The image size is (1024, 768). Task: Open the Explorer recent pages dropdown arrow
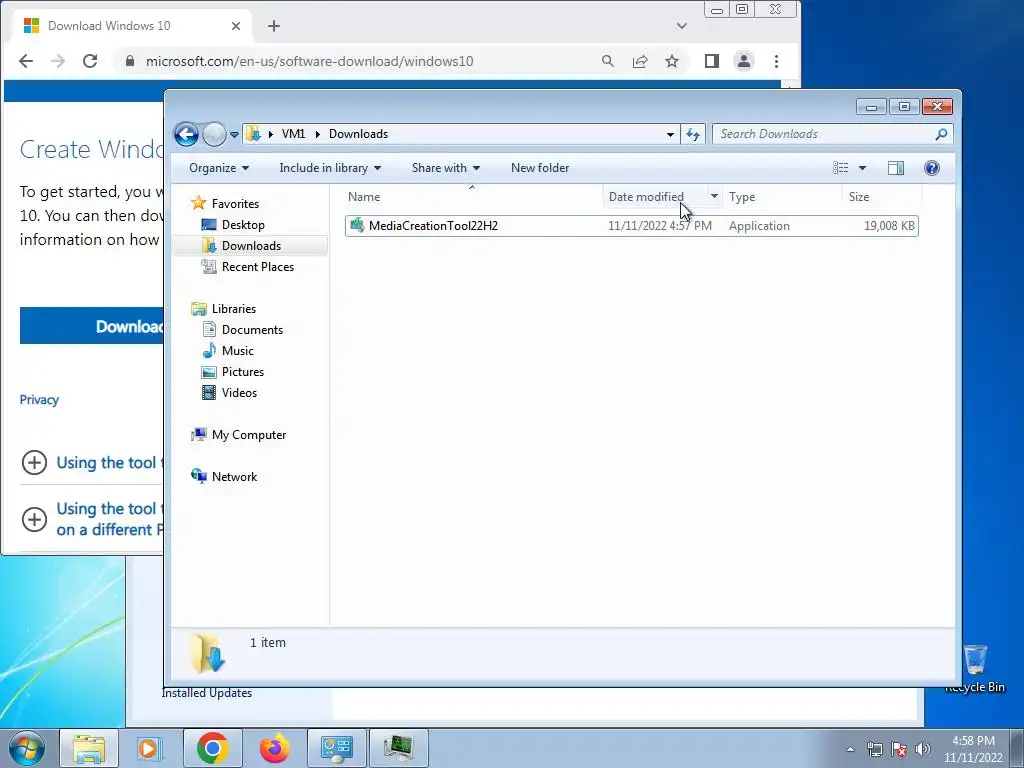point(234,135)
